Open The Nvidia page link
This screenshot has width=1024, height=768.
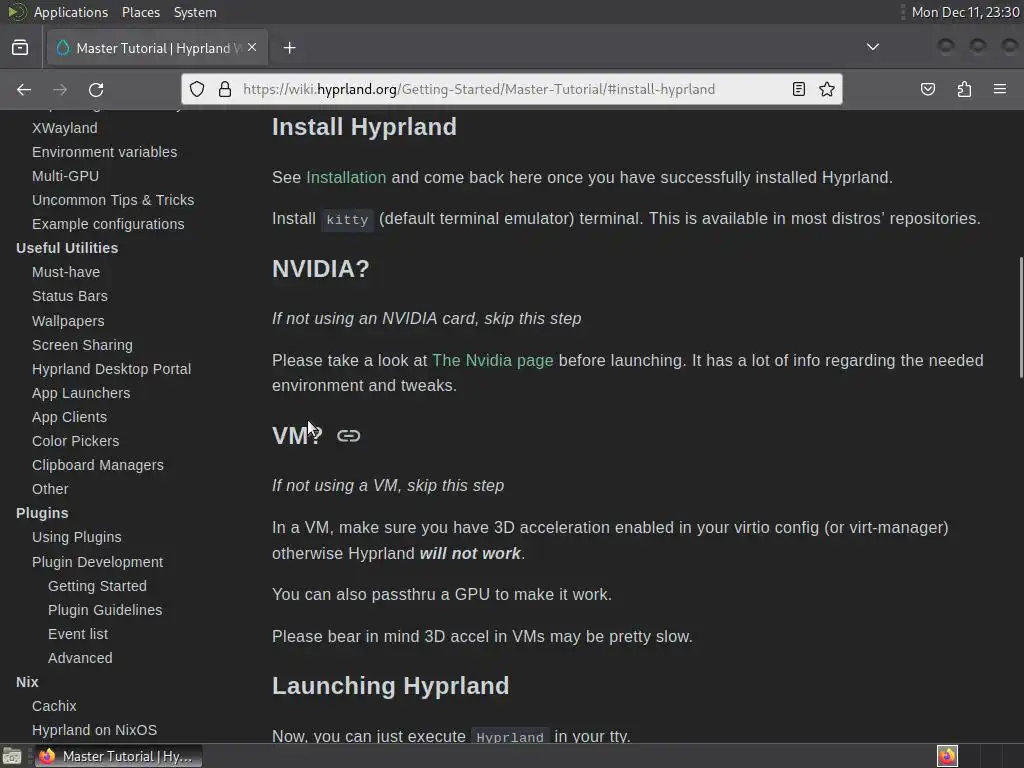tap(492, 360)
